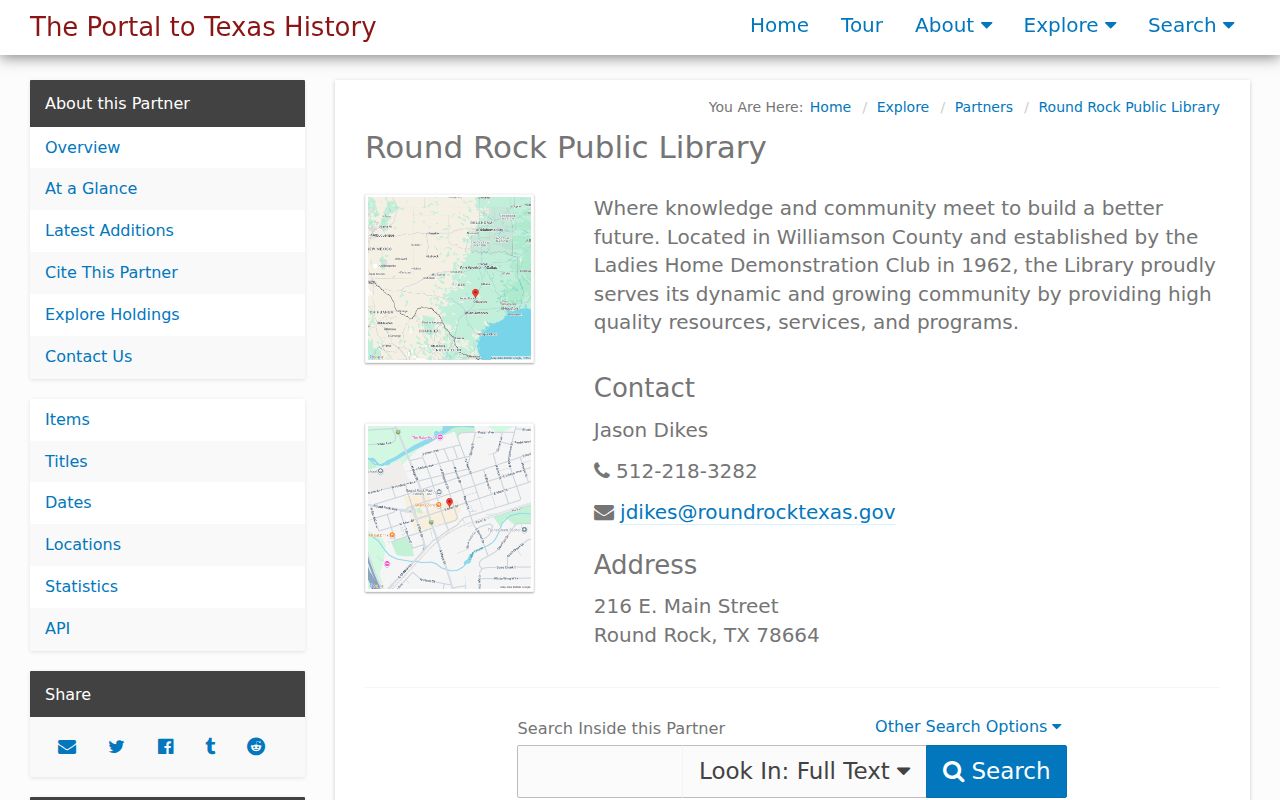Share on Reddit icon
The height and width of the screenshot is (800, 1280).
[x=256, y=747]
